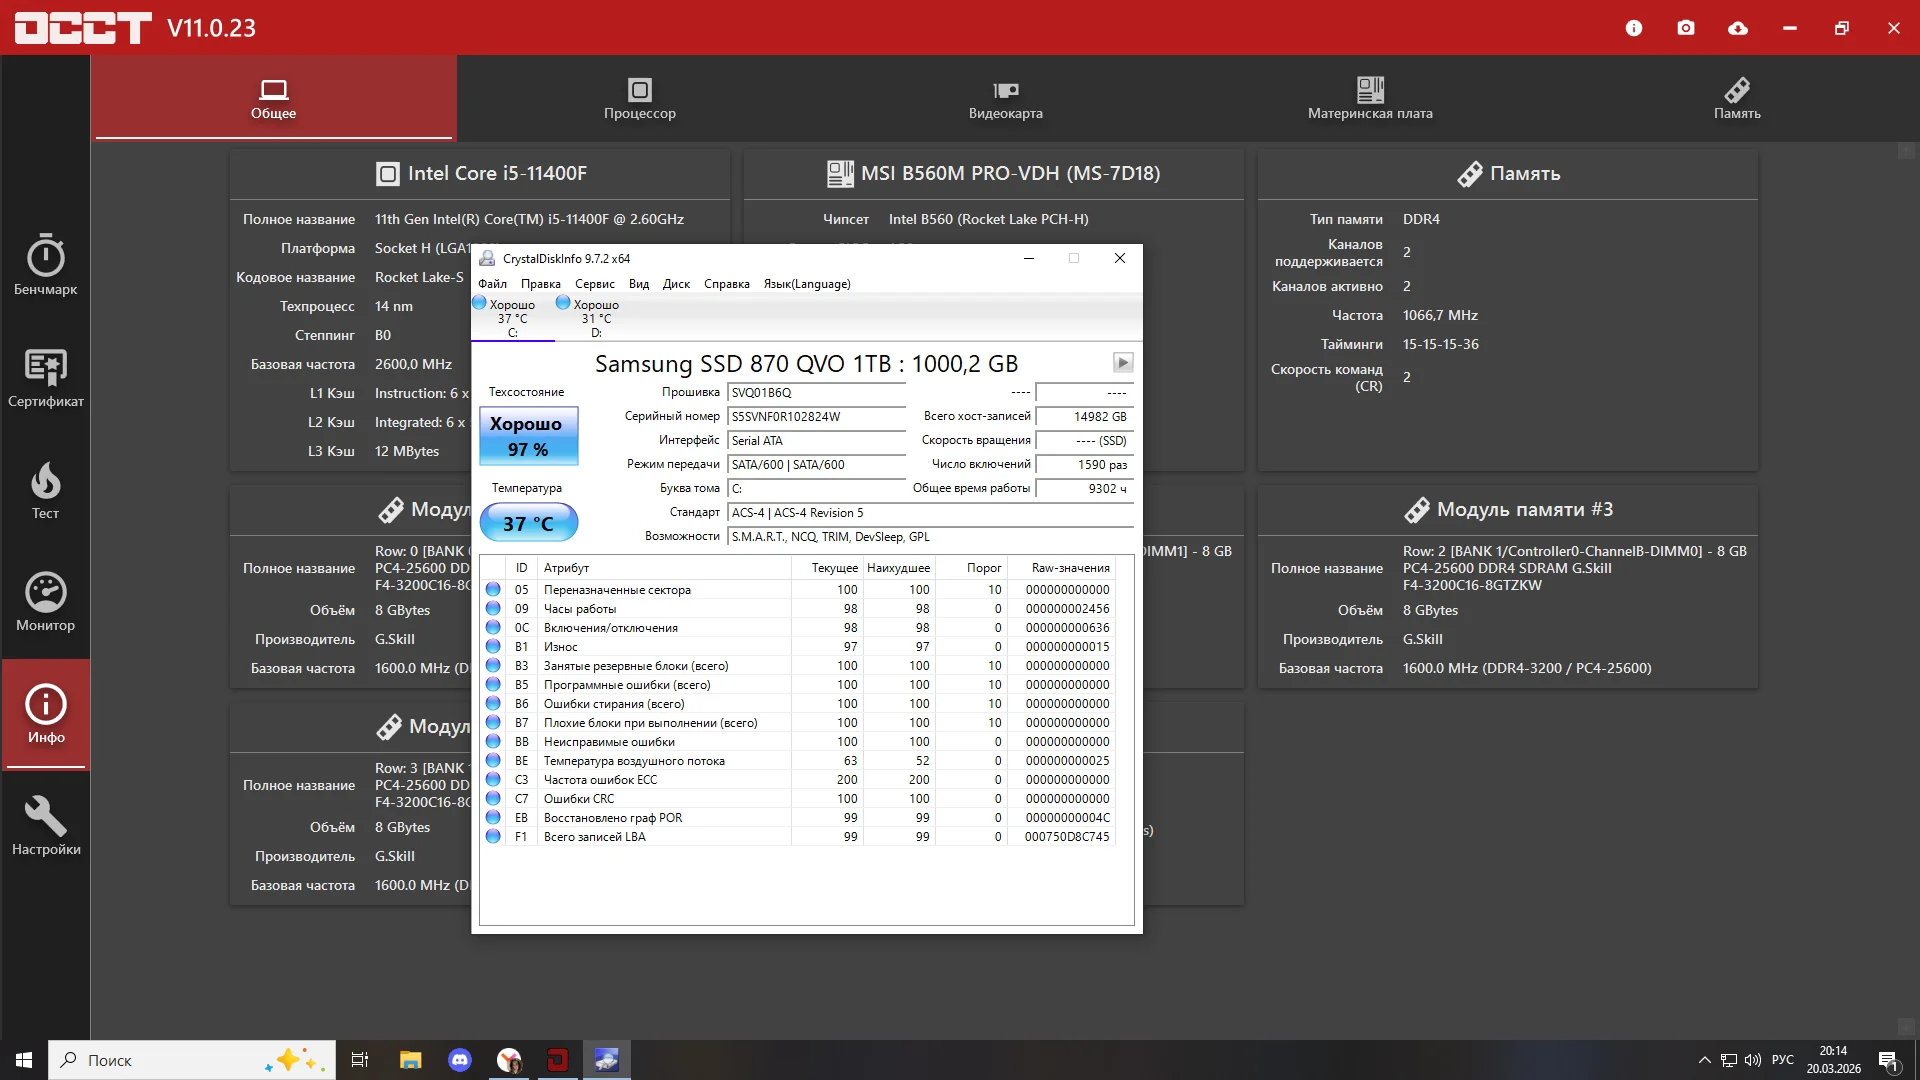Open File Explorer from the taskbar
This screenshot has height=1080, width=1920.
pos(410,1060)
